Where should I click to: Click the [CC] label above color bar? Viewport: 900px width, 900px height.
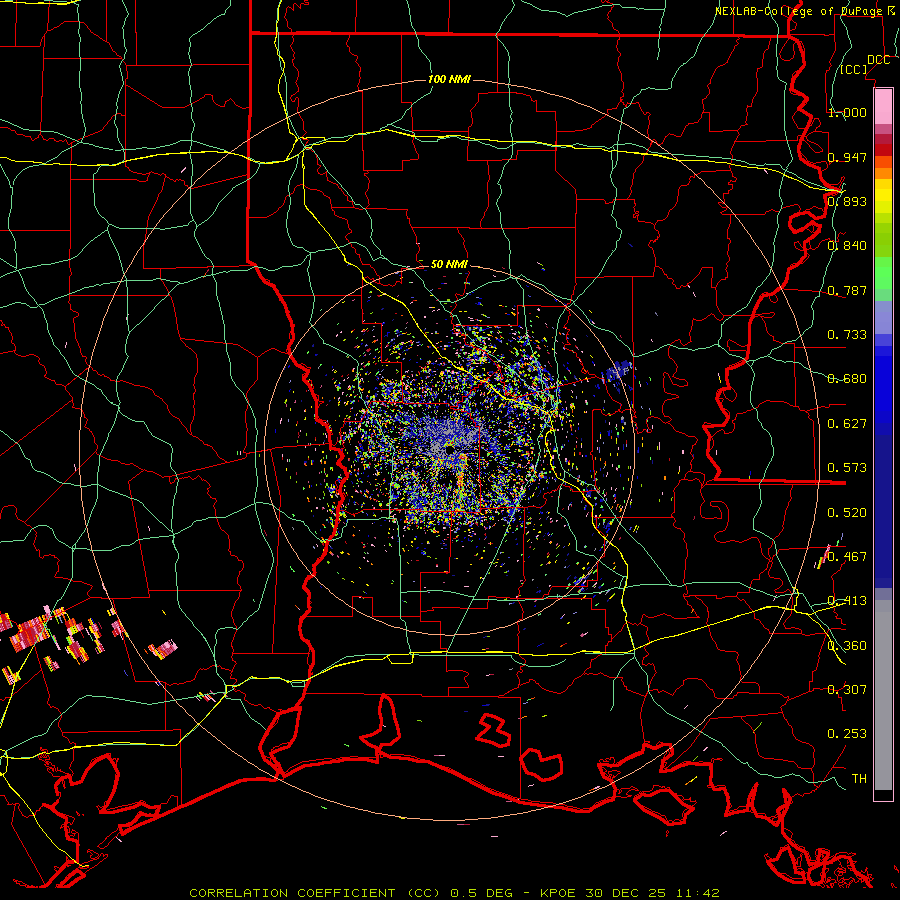(854, 69)
